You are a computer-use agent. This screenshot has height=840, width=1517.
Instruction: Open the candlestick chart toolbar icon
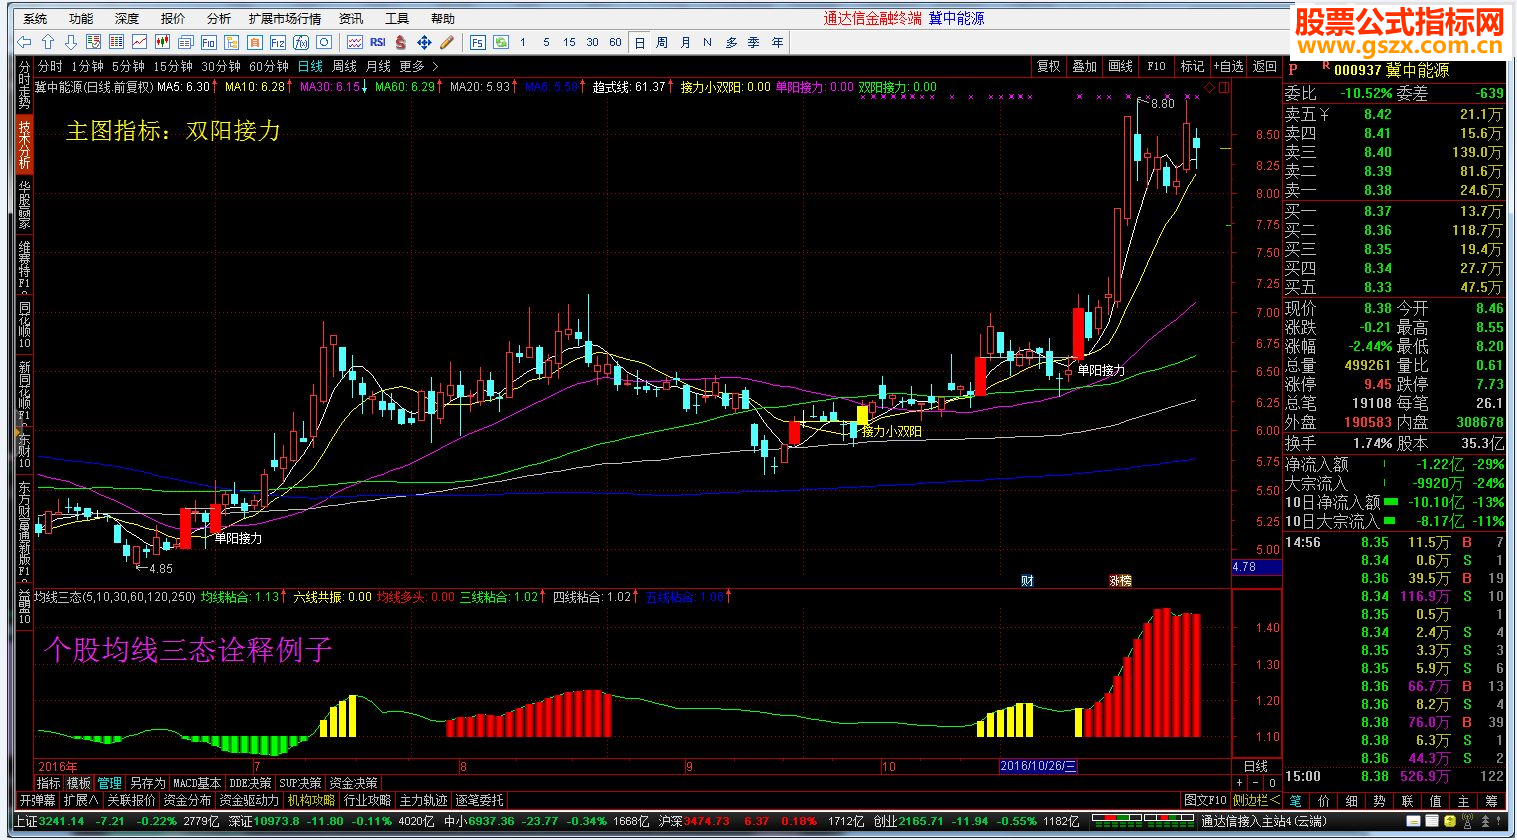point(163,42)
